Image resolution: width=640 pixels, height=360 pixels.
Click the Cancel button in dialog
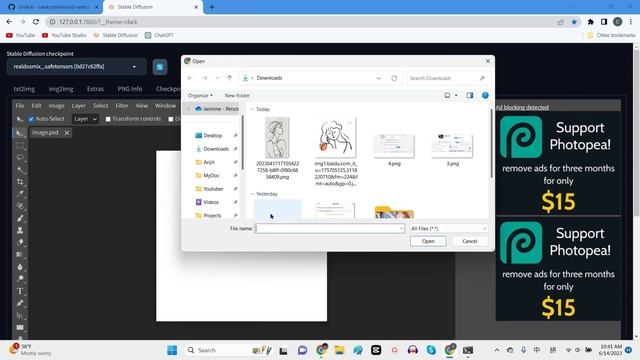pos(469,241)
